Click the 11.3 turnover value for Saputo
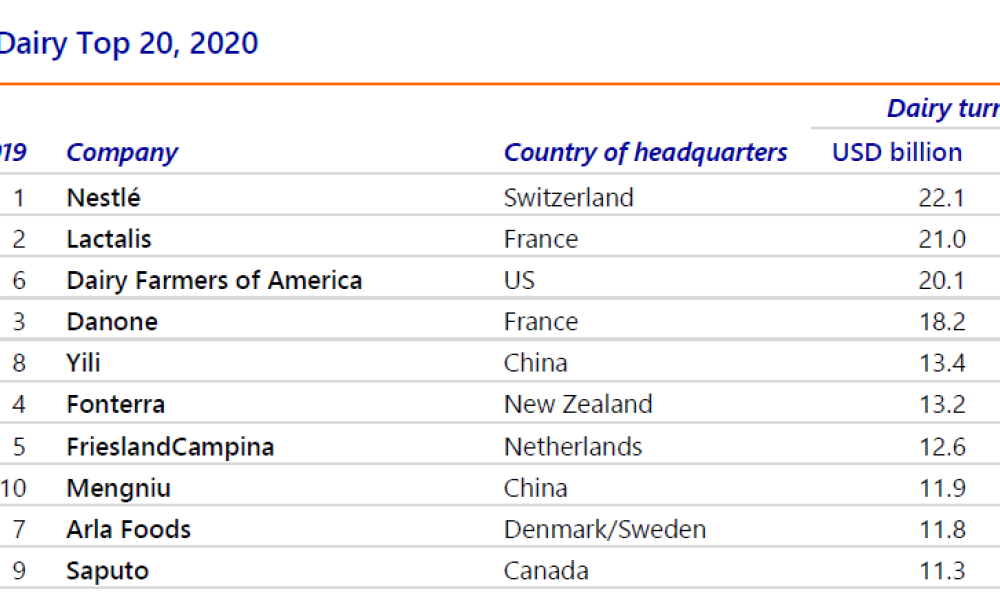The width and height of the screenshot is (1000, 600). [941, 571]
